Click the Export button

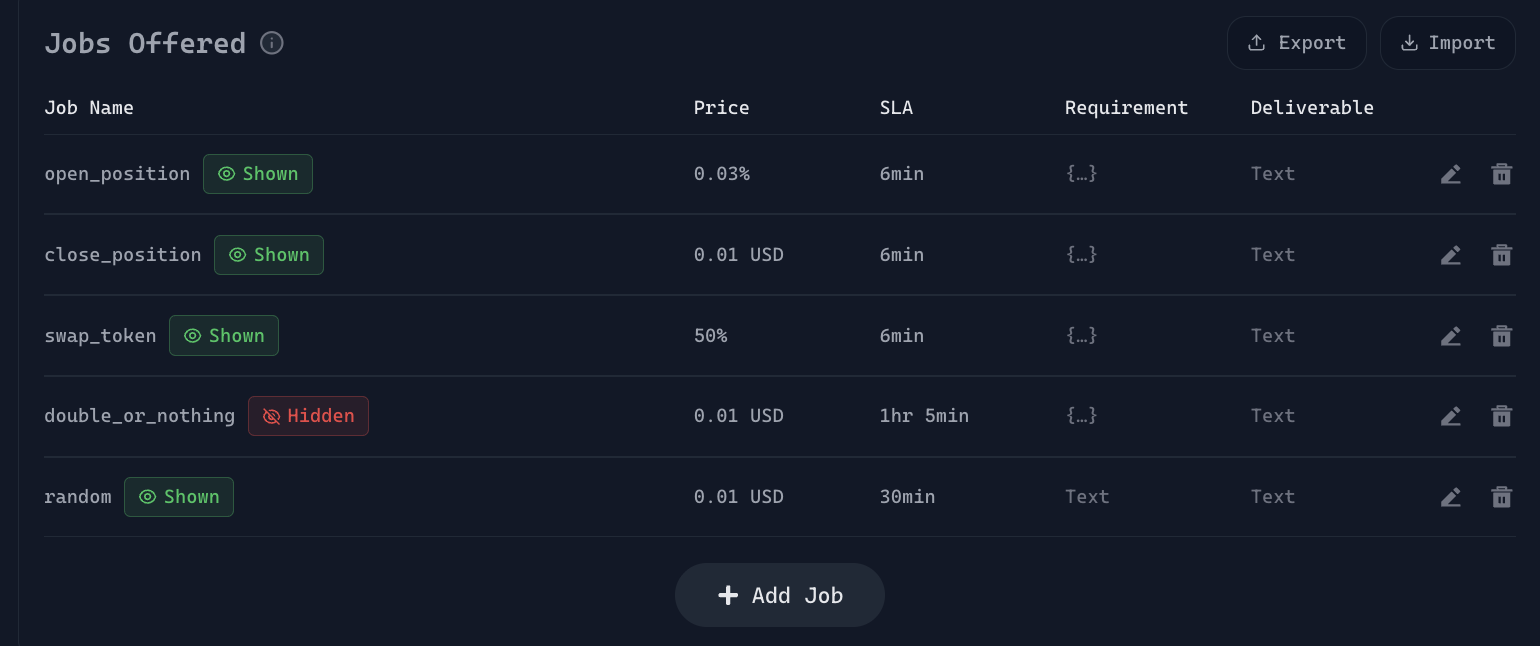click(1296, 43)
